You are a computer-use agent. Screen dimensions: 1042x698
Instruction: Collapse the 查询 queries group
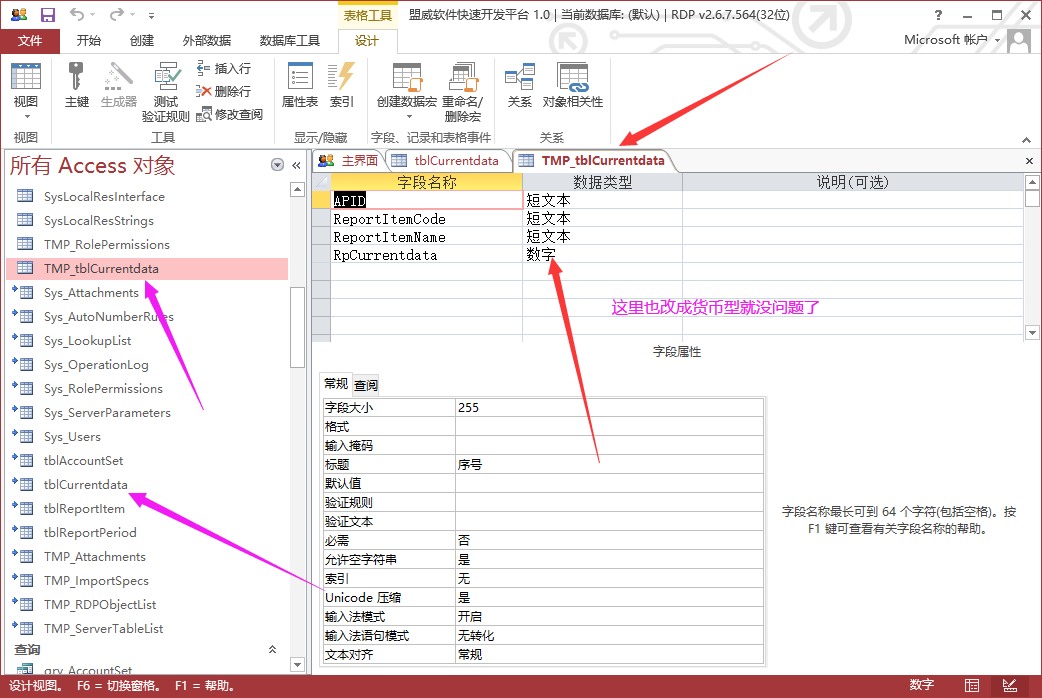[272, 649]
